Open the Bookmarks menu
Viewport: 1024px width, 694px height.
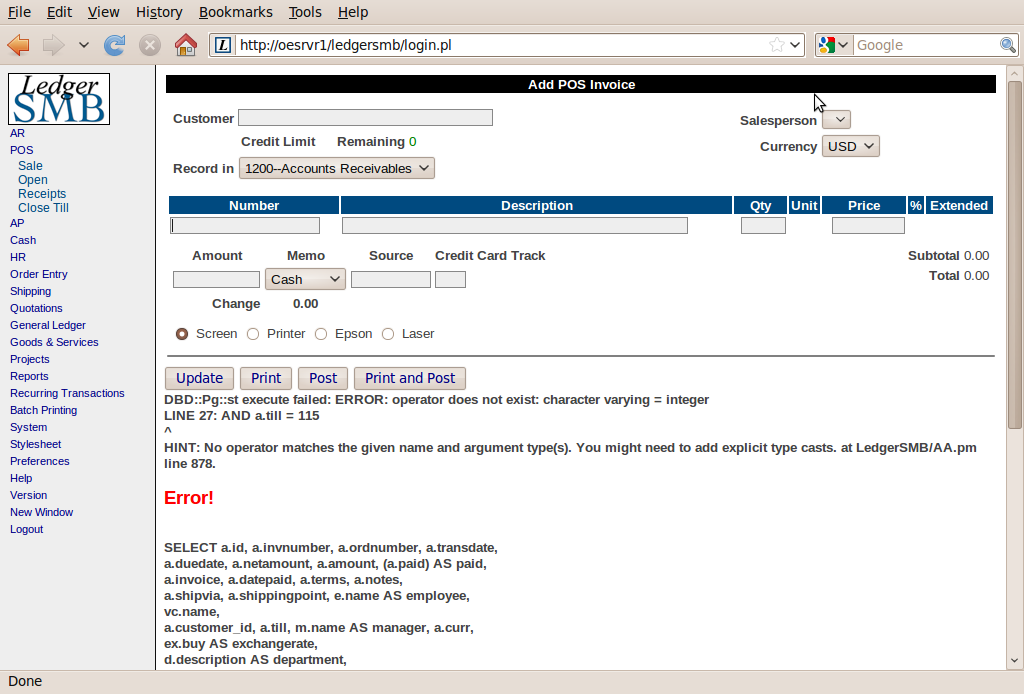click(236, 12)
